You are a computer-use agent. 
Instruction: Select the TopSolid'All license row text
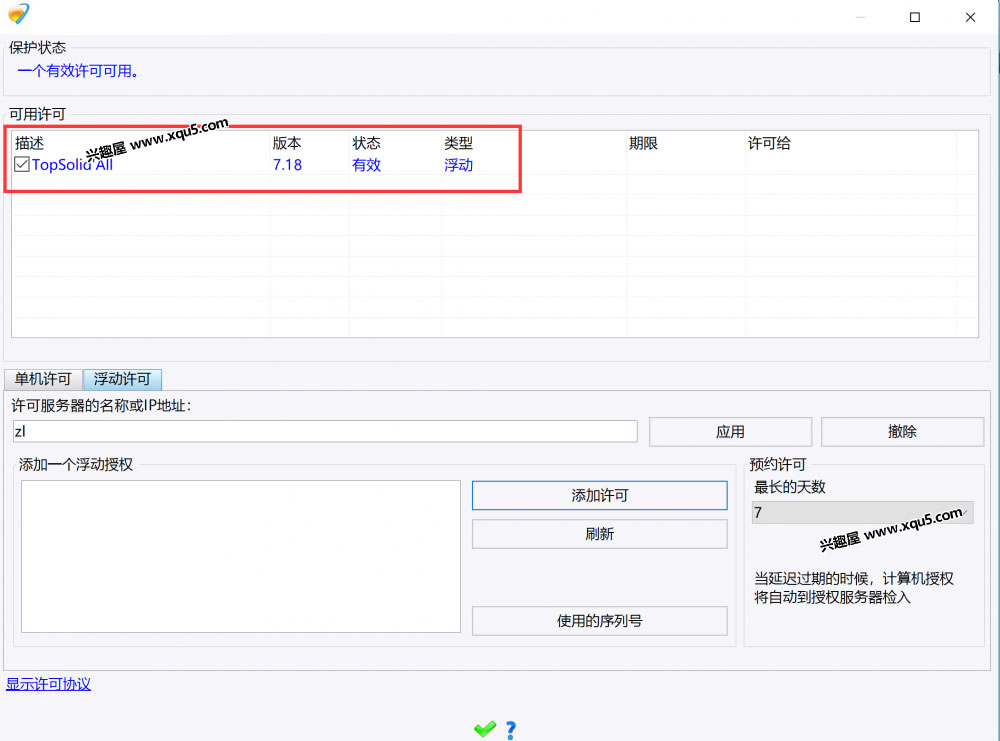tap(73, 165)
